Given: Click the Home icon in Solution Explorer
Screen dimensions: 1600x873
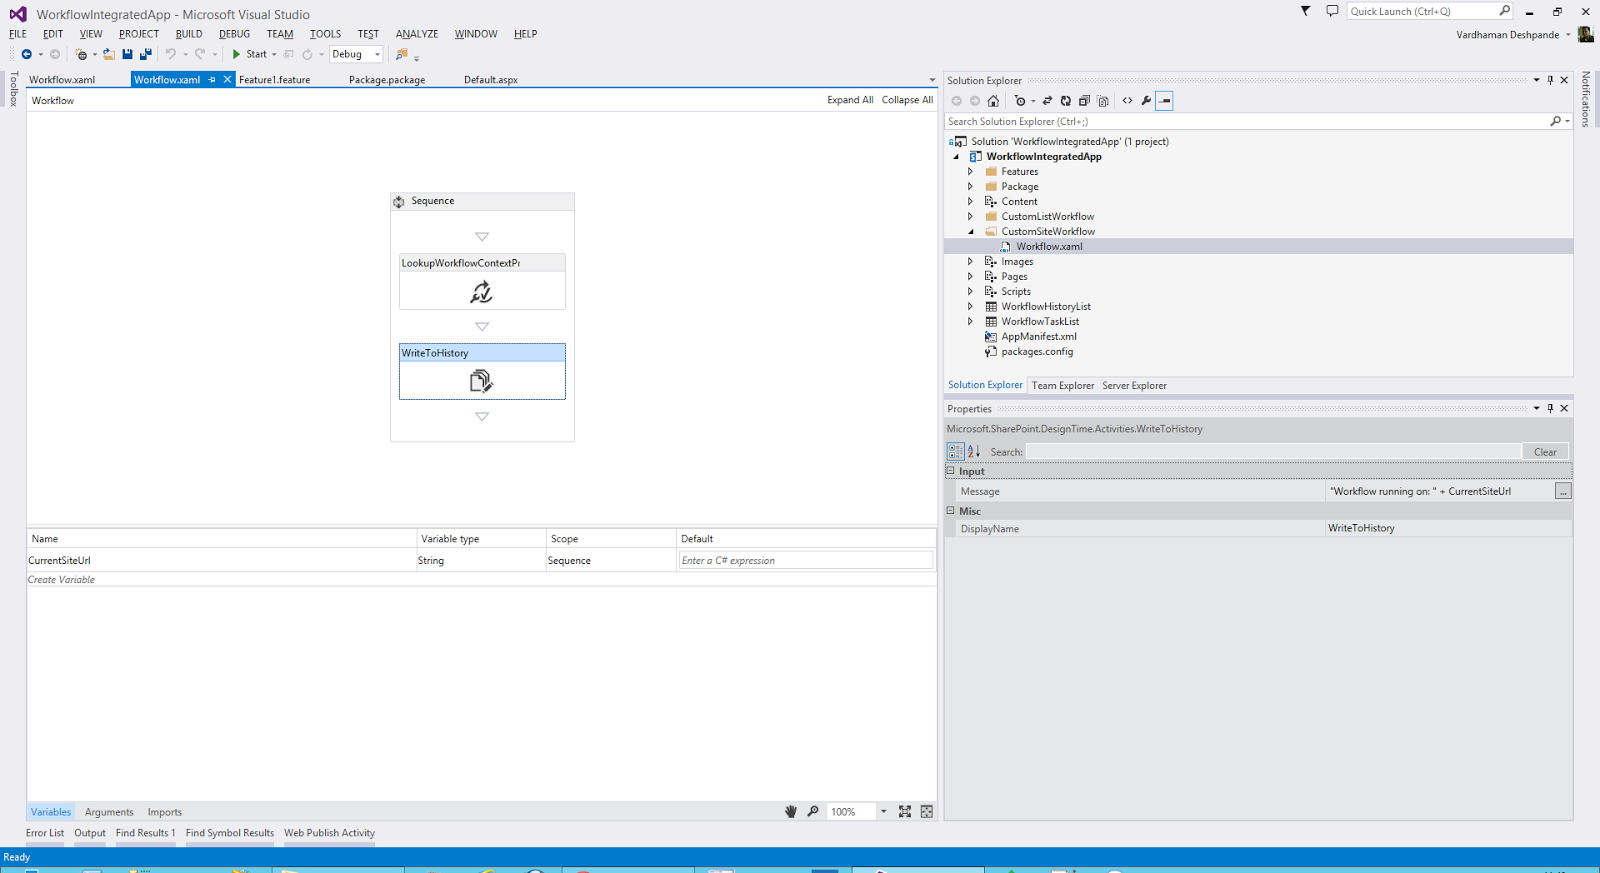Looking at the screenshot, I should tap(993, 101).
